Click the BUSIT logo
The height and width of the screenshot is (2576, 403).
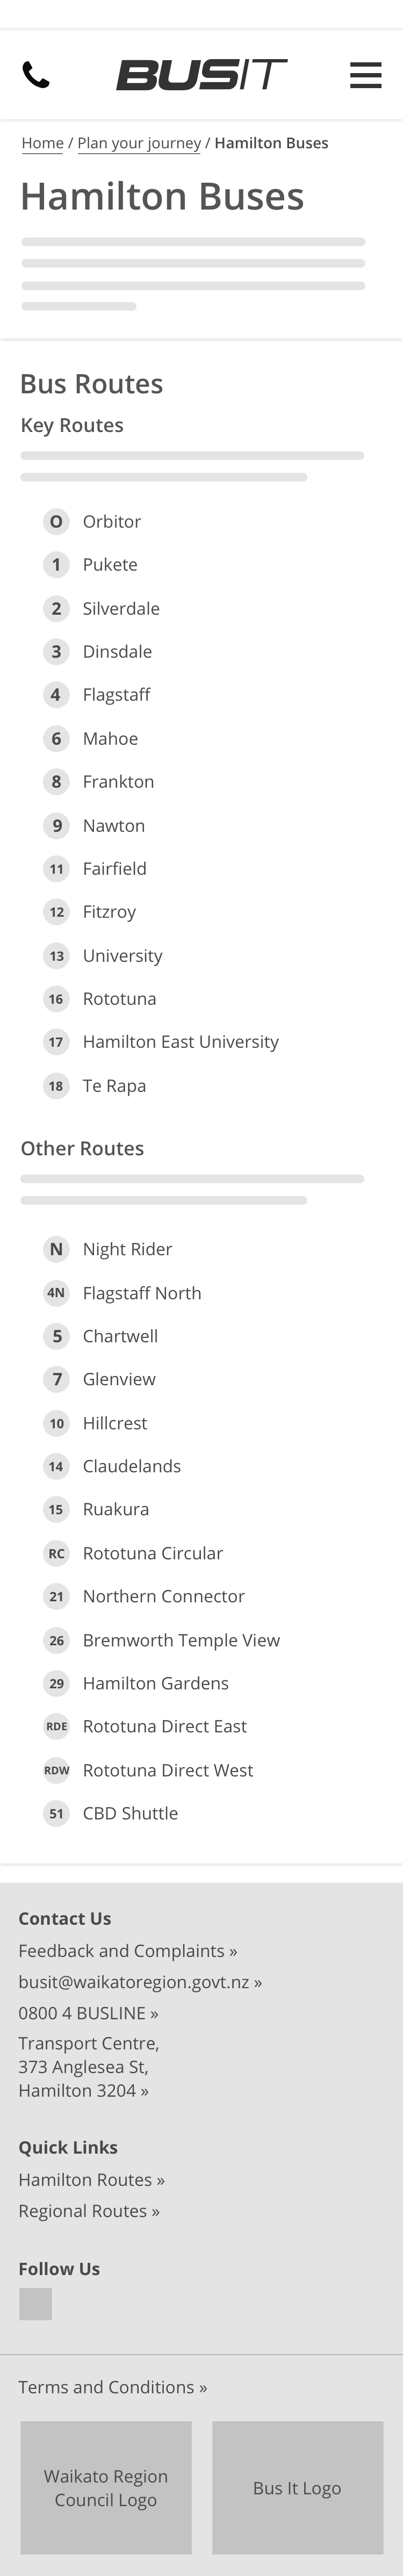201,75
